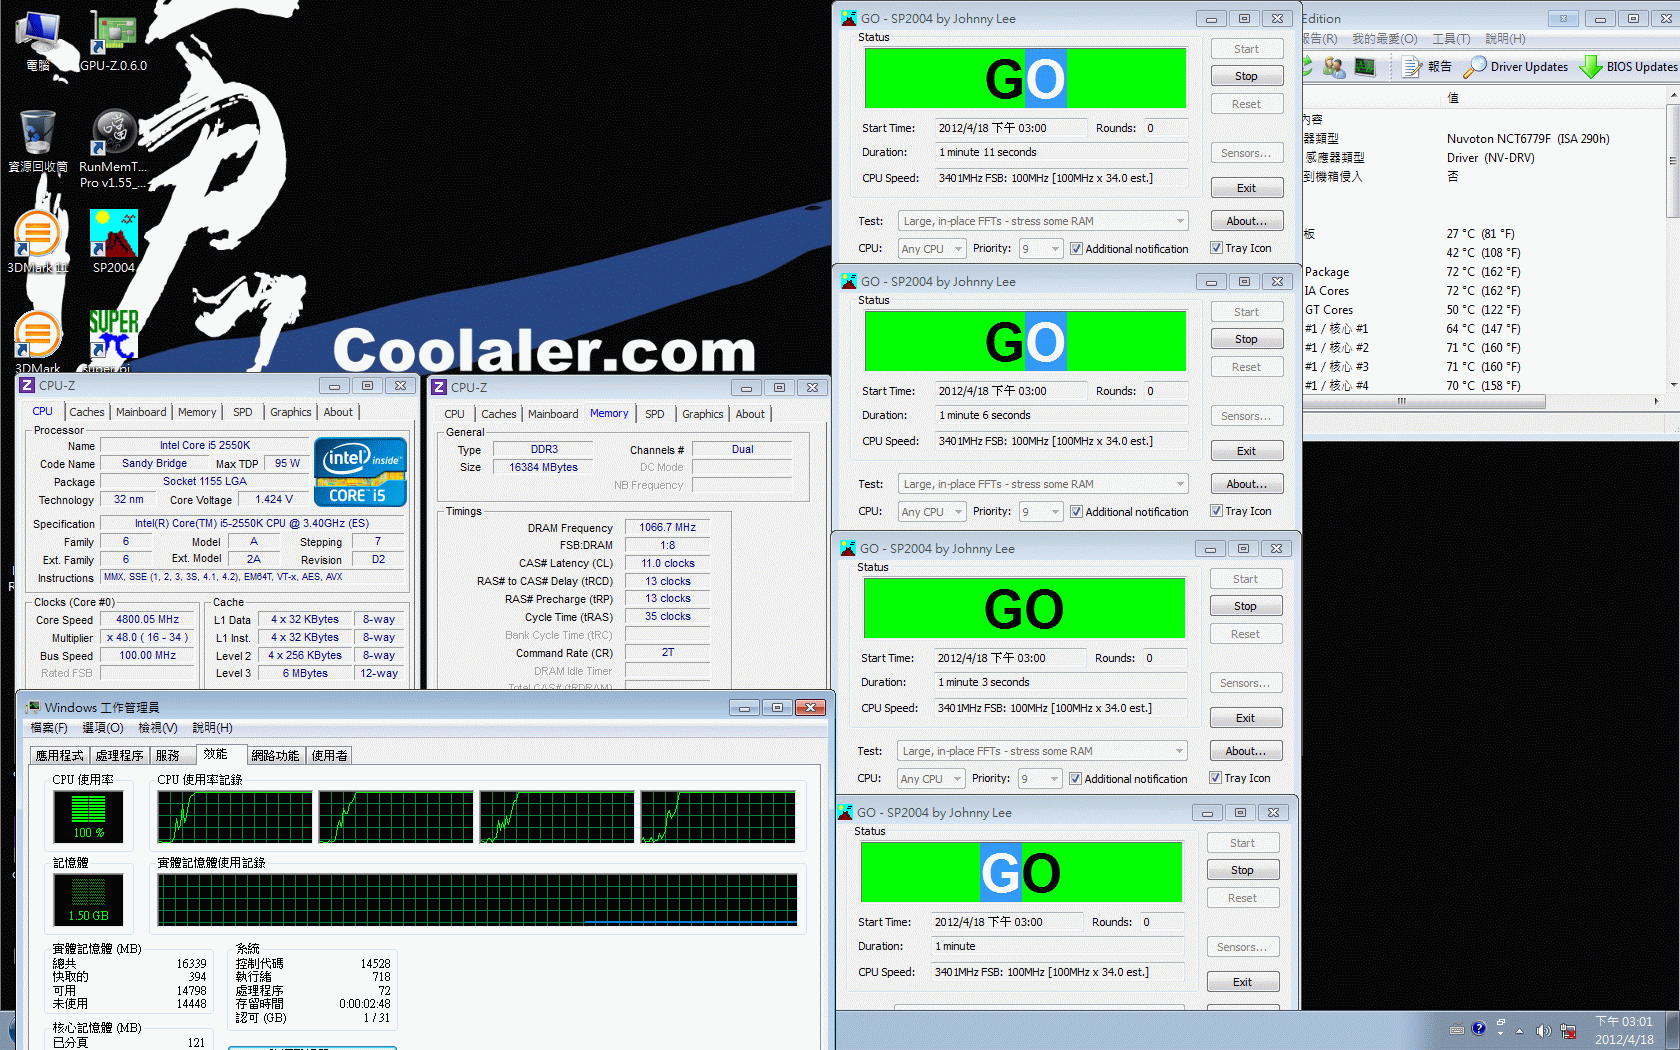Click the volume speaker icon in the system tray

pos(1543,1030)
